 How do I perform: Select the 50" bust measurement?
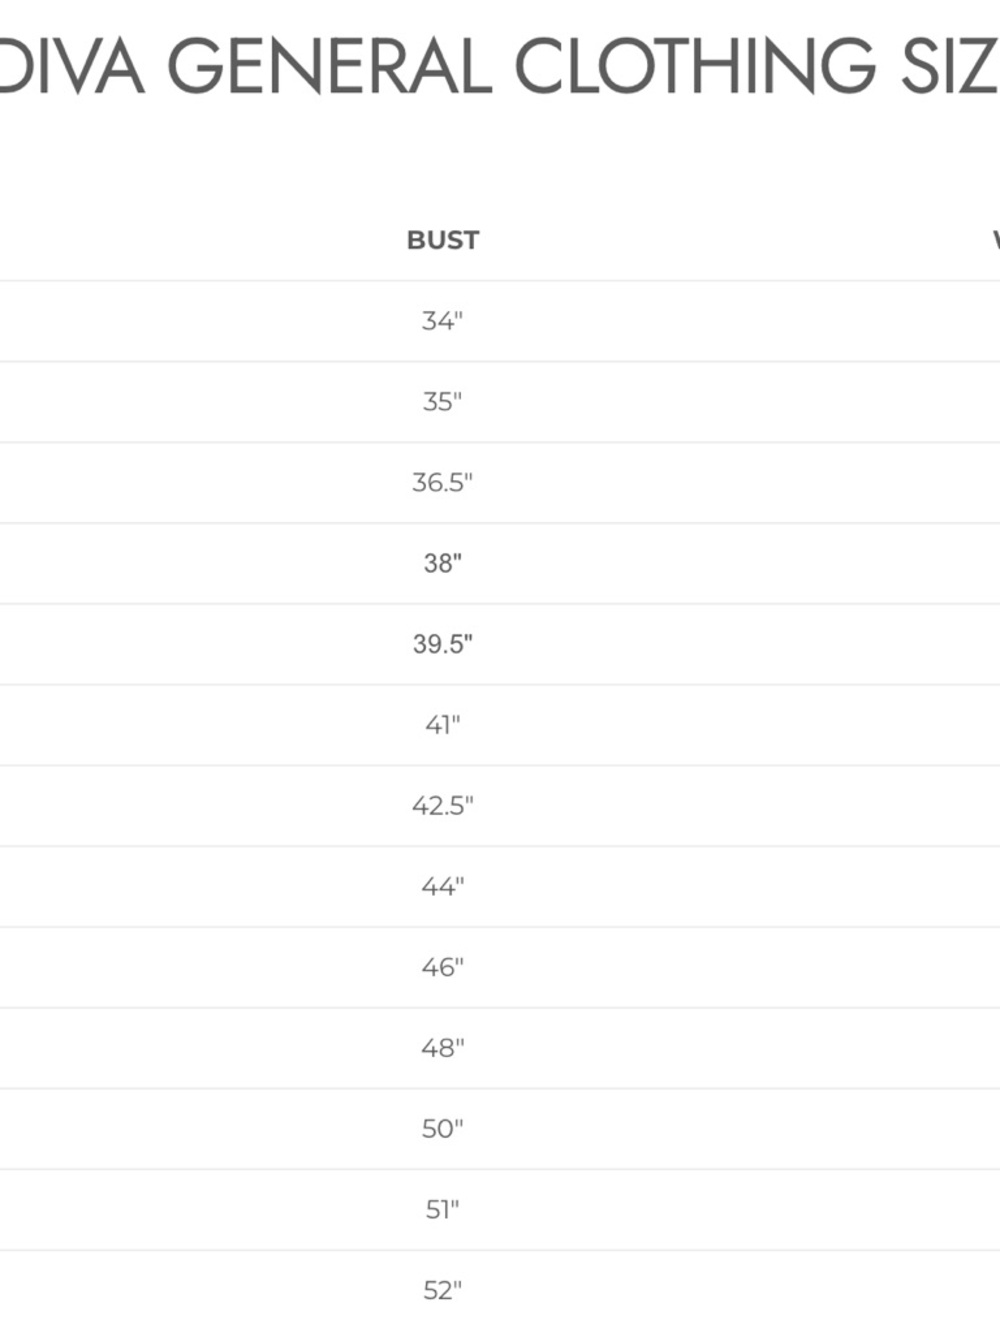tap(442, 1129)
